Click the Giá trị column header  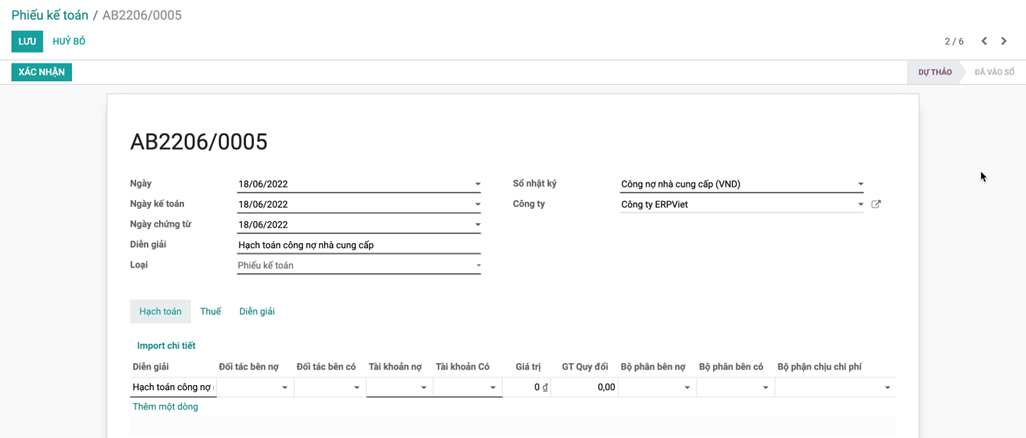(527, 367)
